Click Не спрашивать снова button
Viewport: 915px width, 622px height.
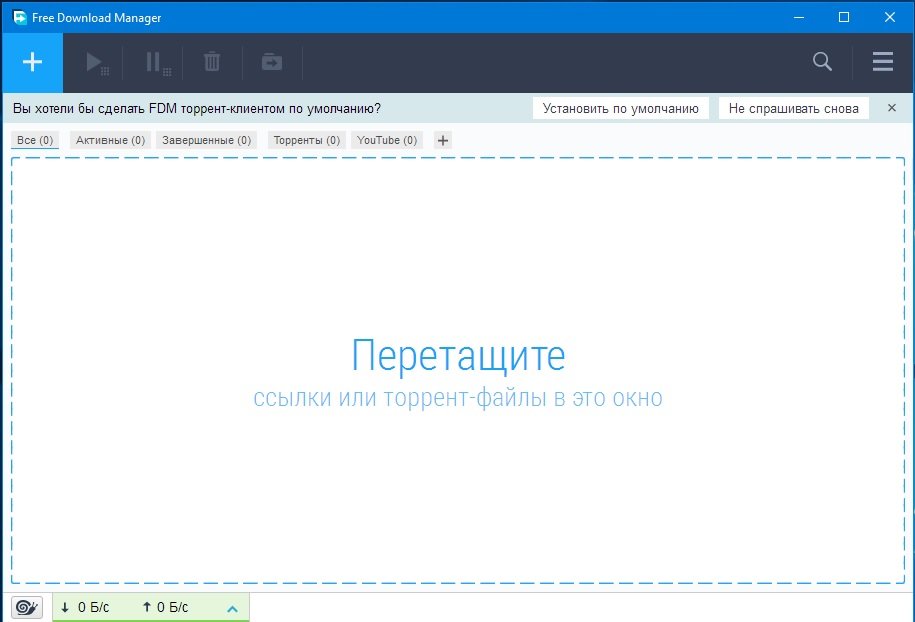(x=794, y=109)
